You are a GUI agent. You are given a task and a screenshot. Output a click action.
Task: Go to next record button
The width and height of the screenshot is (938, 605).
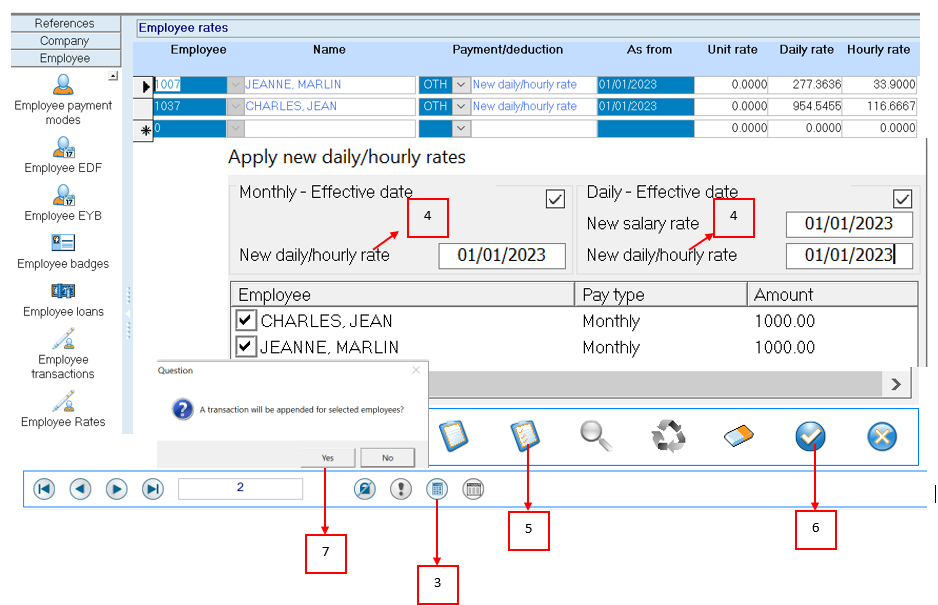tap(117, 489)
